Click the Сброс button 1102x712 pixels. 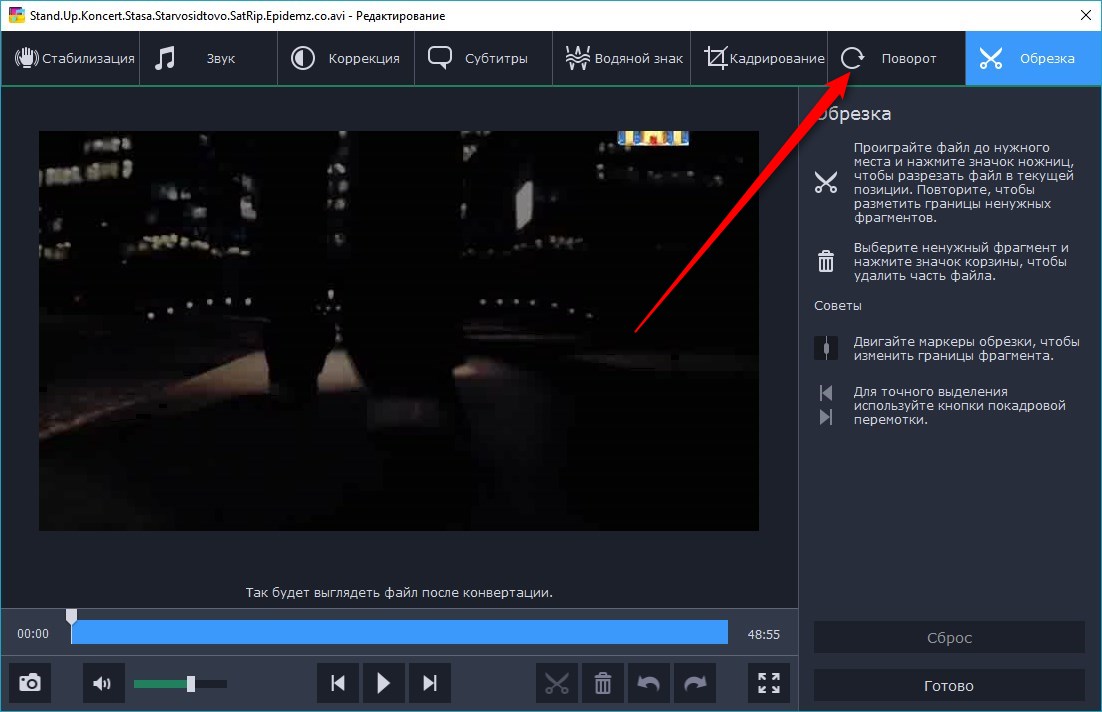pos(949,638)
